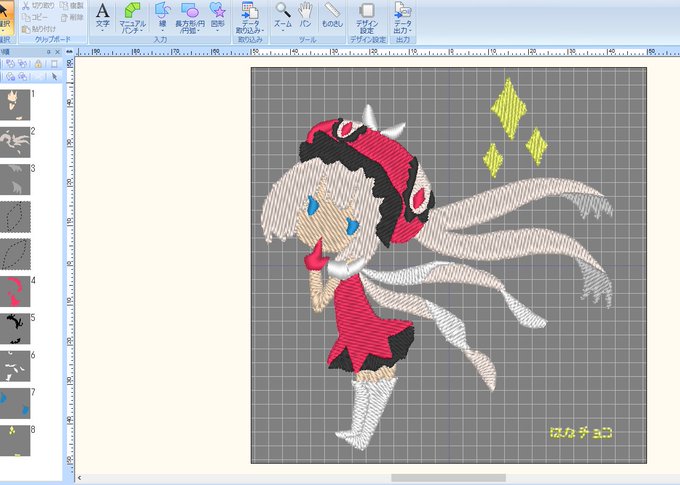This screenshot has height=485, width=680.
Task: Click the horizontal scrollbar thumb
Action: point(448,478)
